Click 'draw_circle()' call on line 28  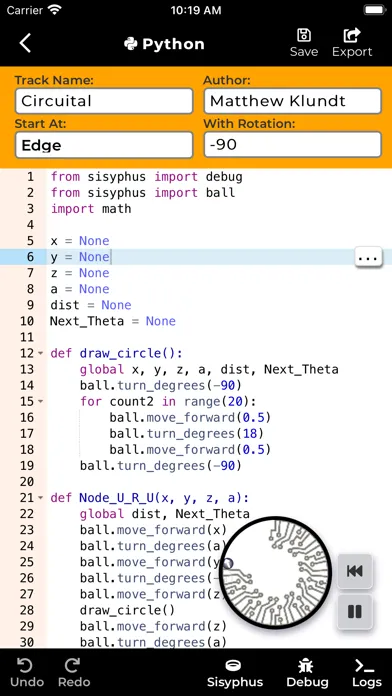coord(127,610)
